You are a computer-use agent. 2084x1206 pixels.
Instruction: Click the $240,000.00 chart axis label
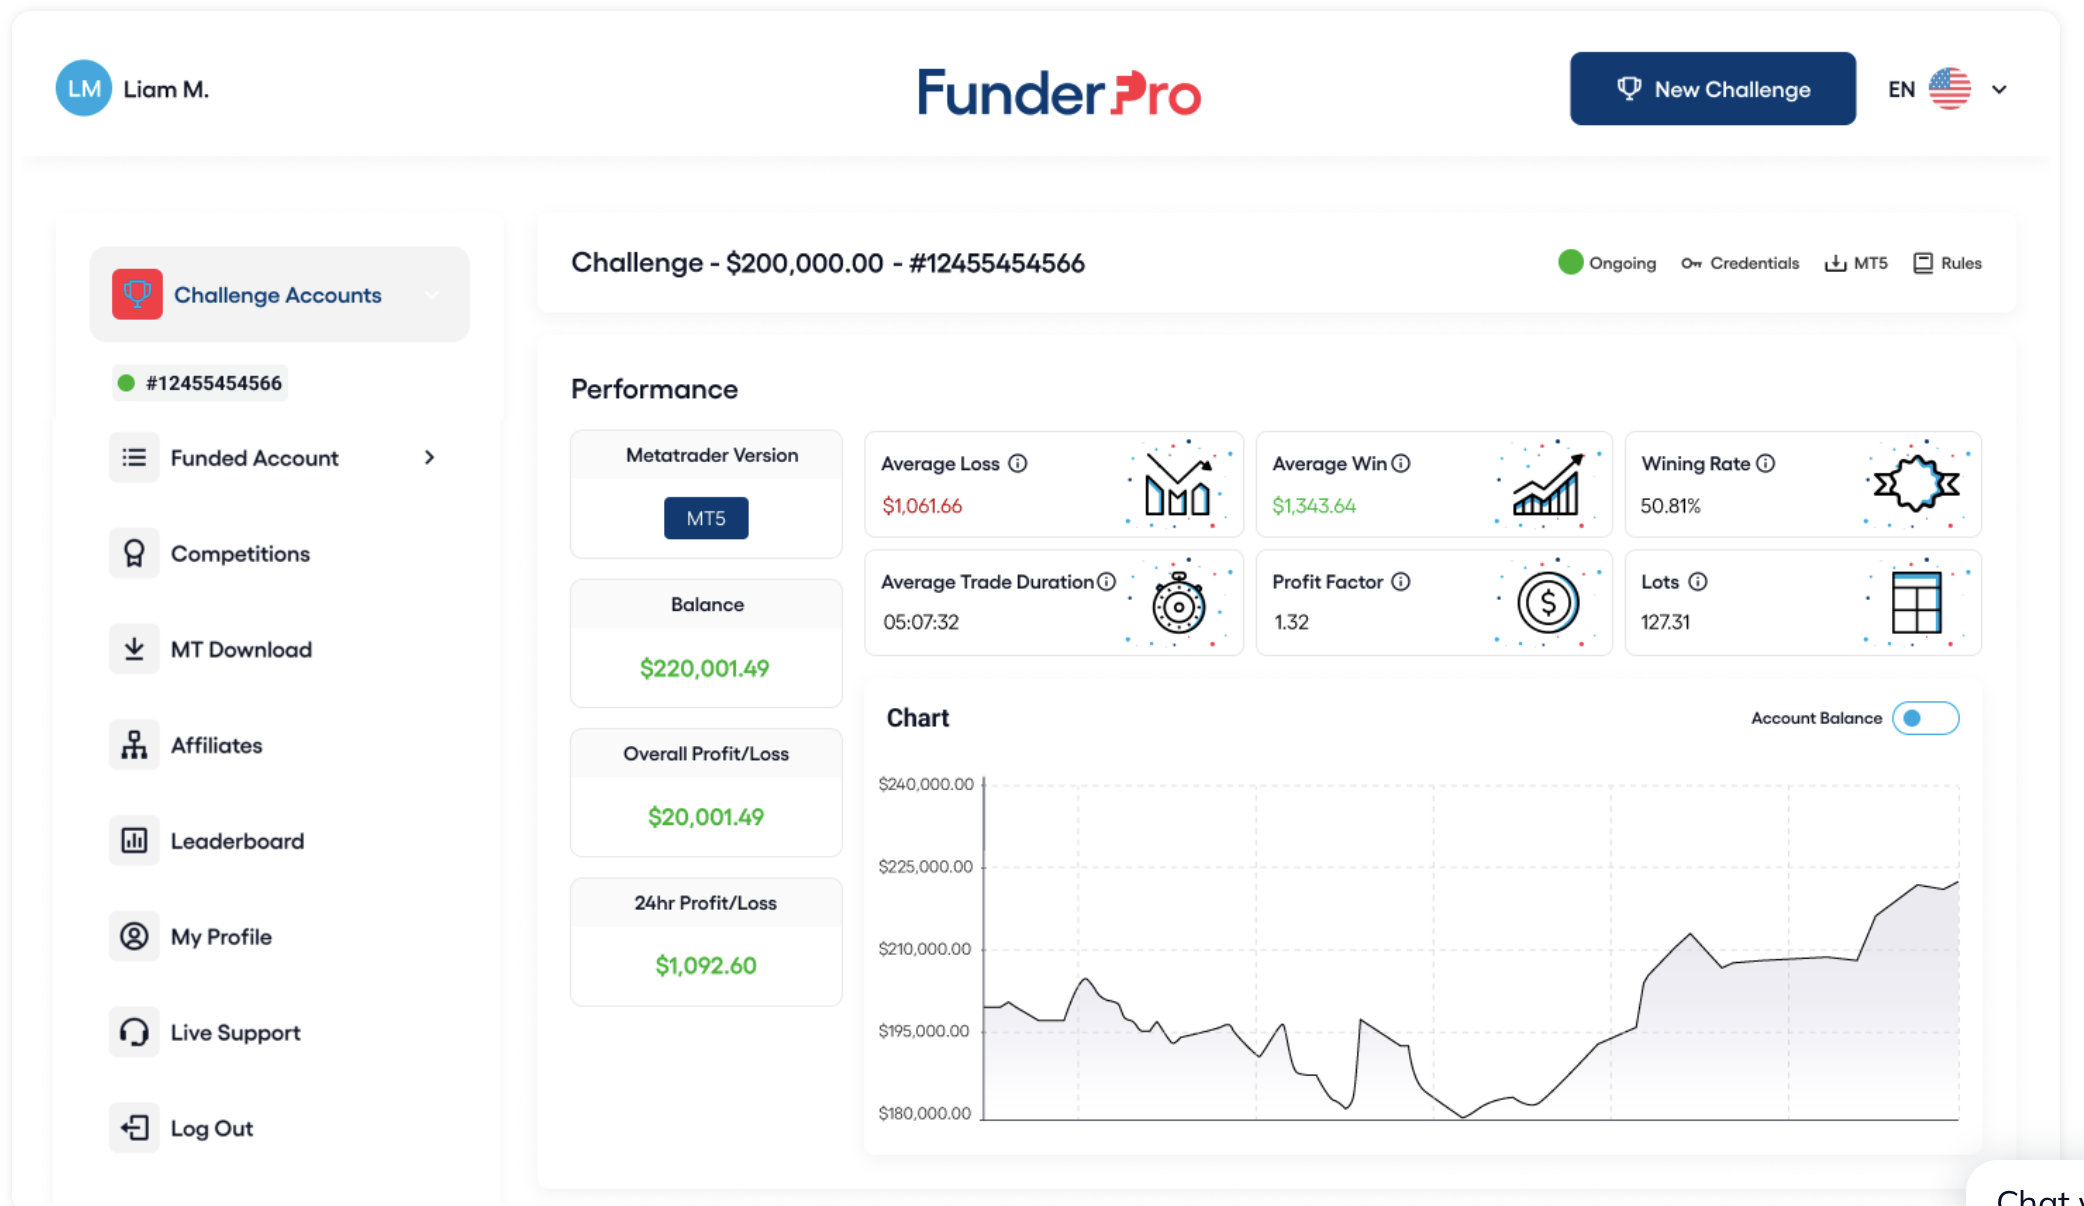[926, 784]
